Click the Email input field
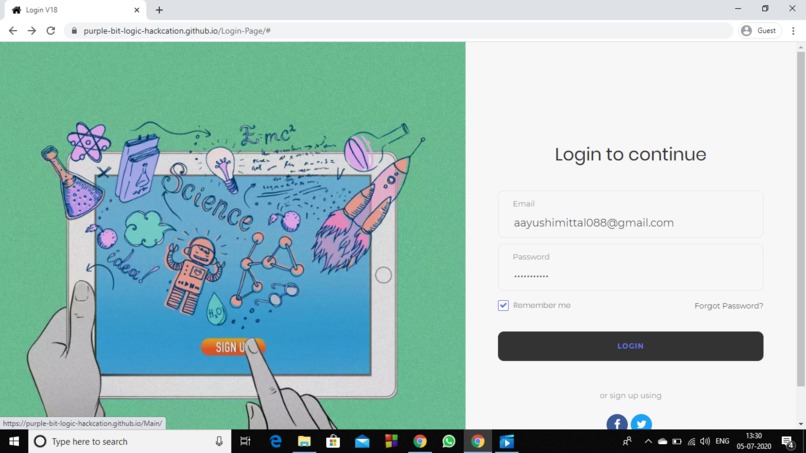This screenshot has height=453, width=806. 630,214
